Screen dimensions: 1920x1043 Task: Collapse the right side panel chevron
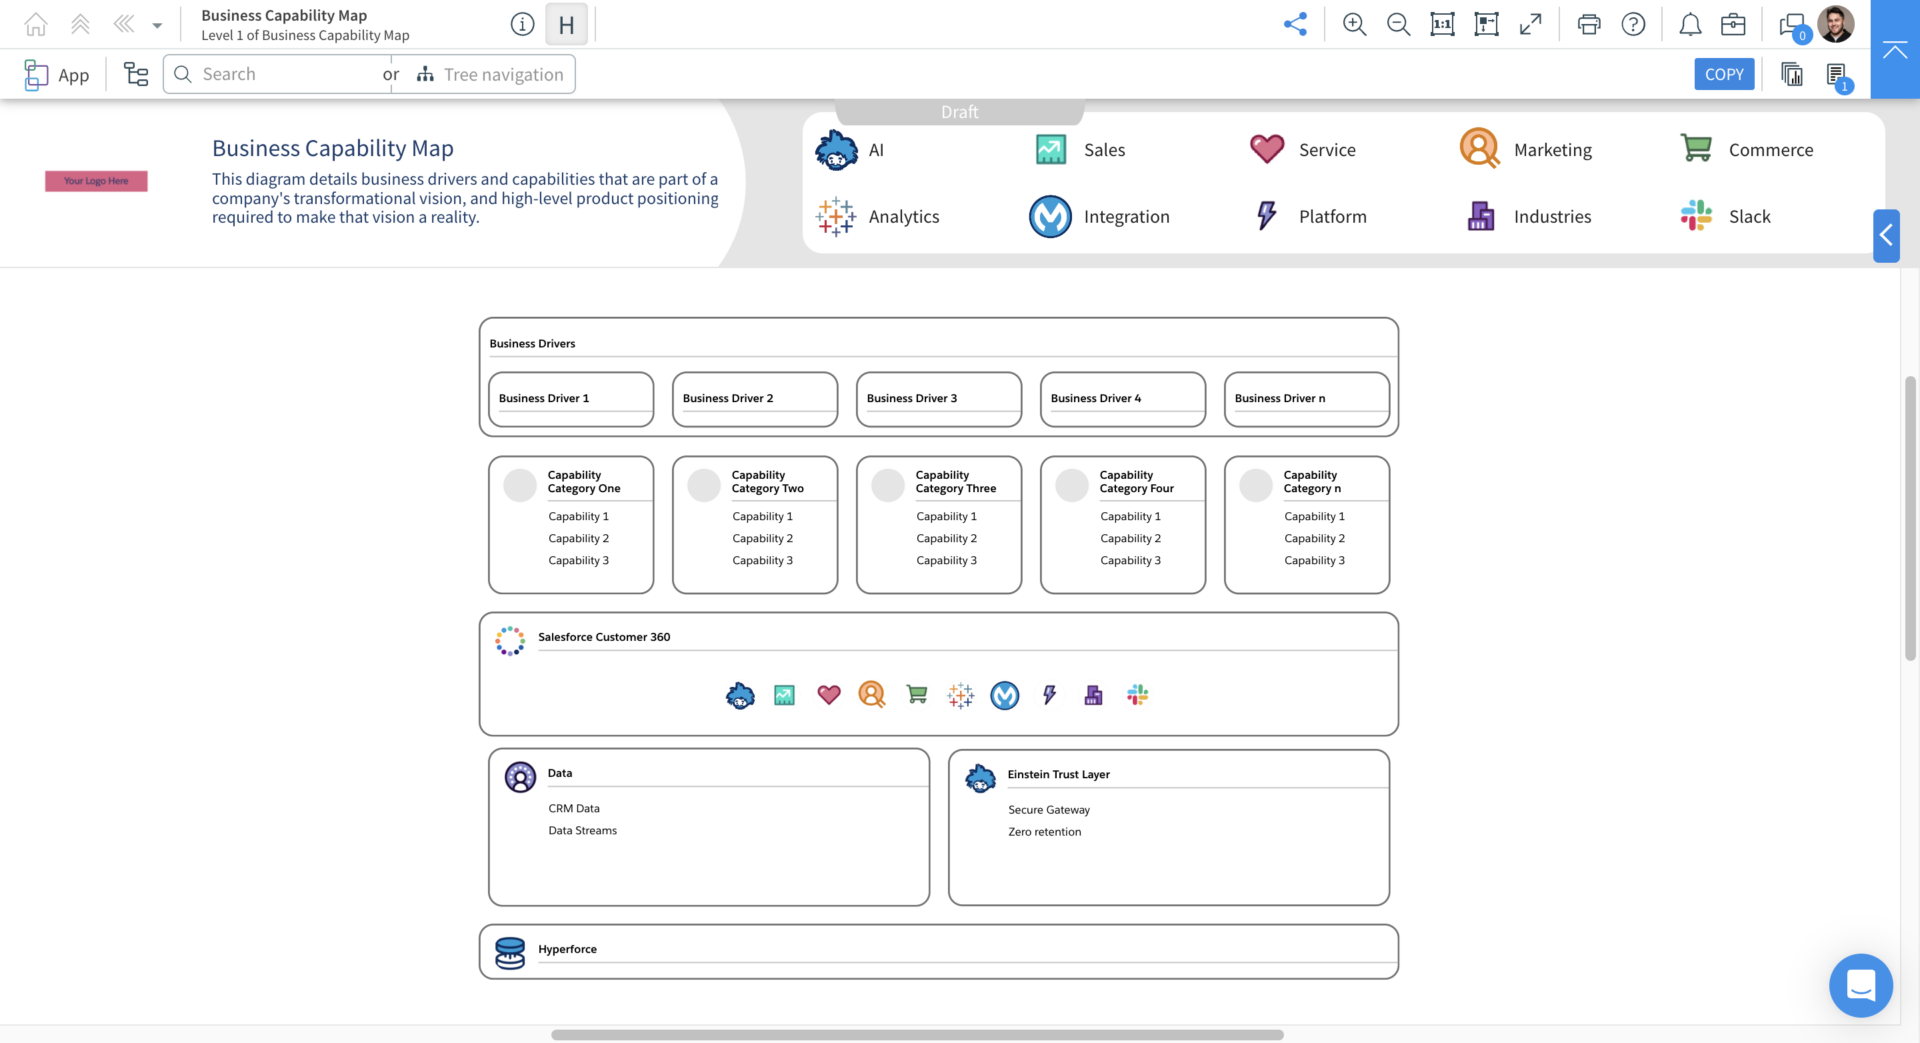coord(1886,236)
